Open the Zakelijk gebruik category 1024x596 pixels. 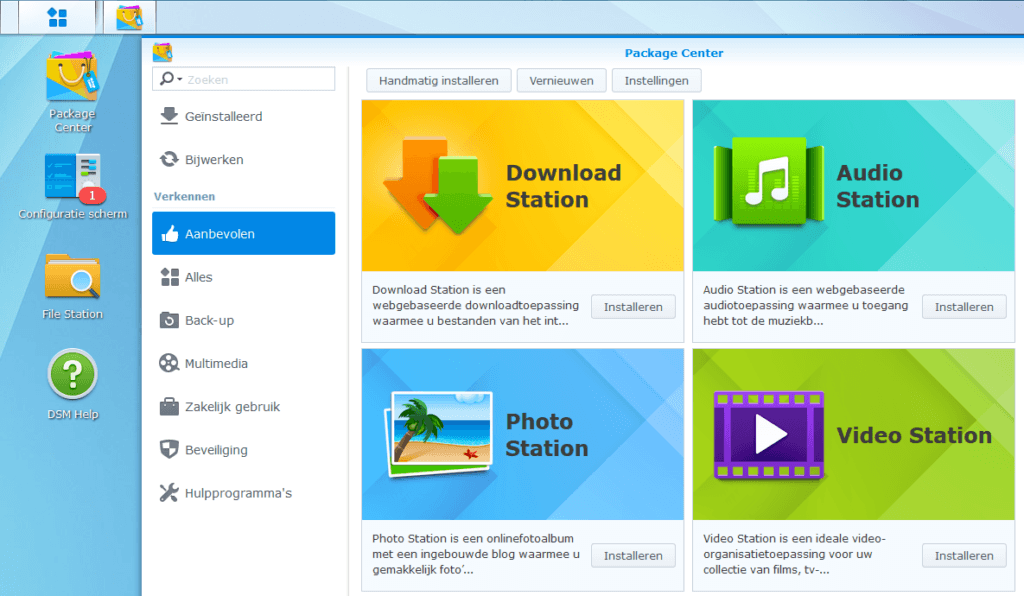244,406
